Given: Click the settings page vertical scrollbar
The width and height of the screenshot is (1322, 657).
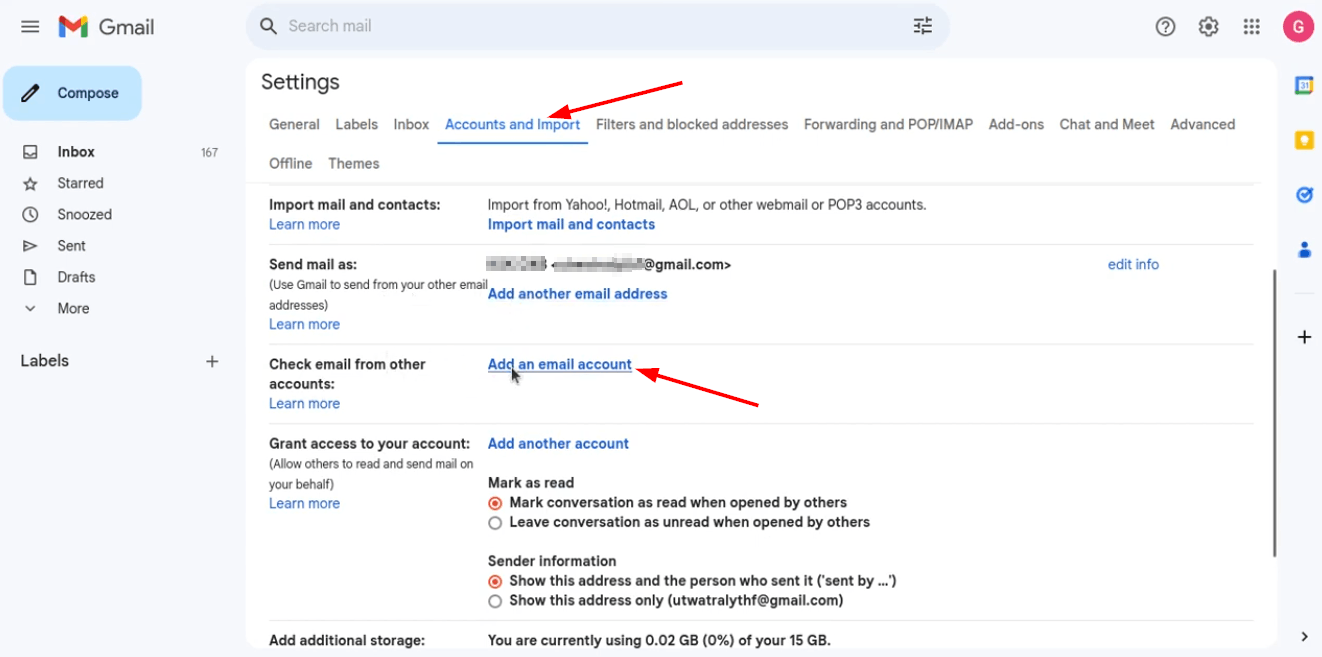Looking at the screenshot, I should click(x=1274, y=412).
